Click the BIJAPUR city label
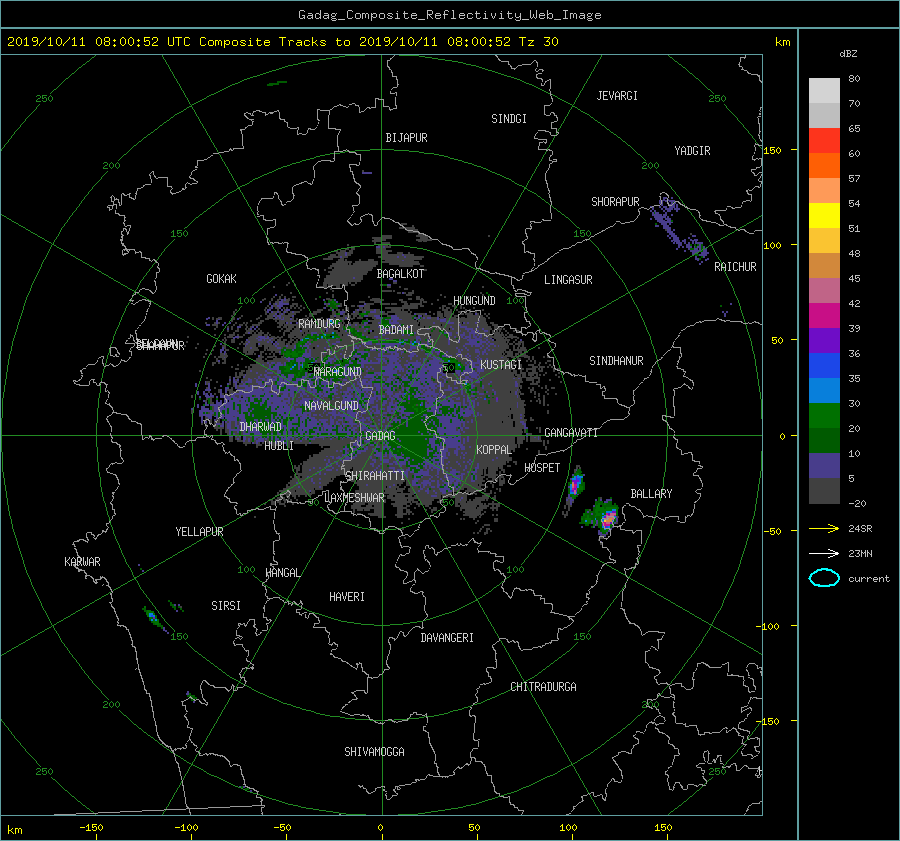The width and height of the screenshot is (900, 841). pyautogui.click(x=406, y=138)
